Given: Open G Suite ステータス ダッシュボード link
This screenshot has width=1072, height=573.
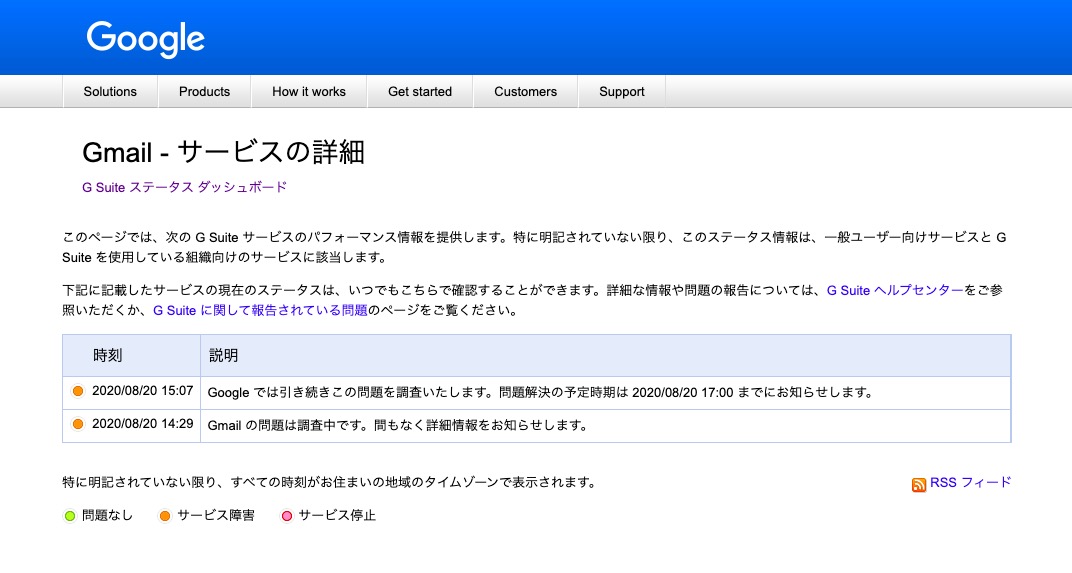Looking at the screenshot, I should (x=185, y=187).
